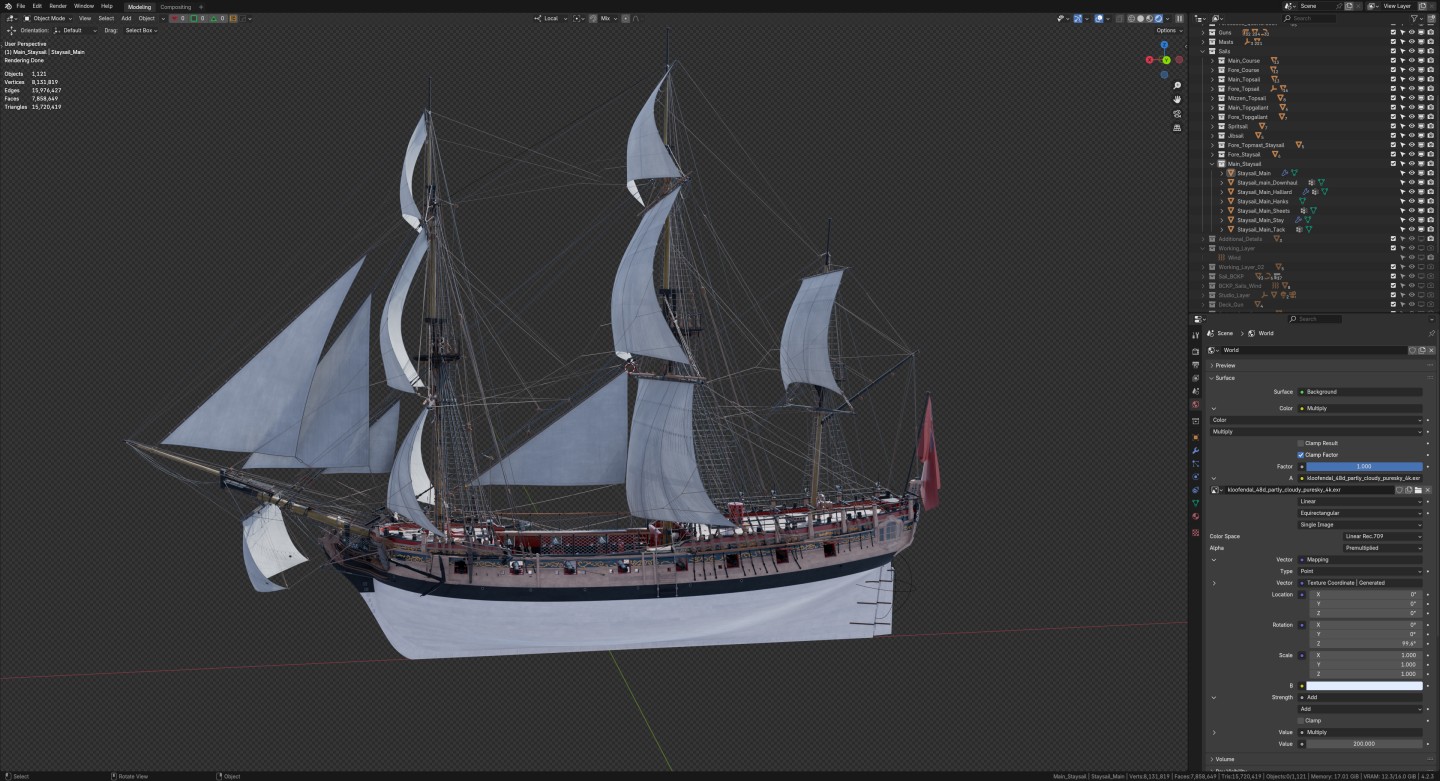
Task: Click the outliner filter funnel icon
Action: click(x=1415, y=18)
